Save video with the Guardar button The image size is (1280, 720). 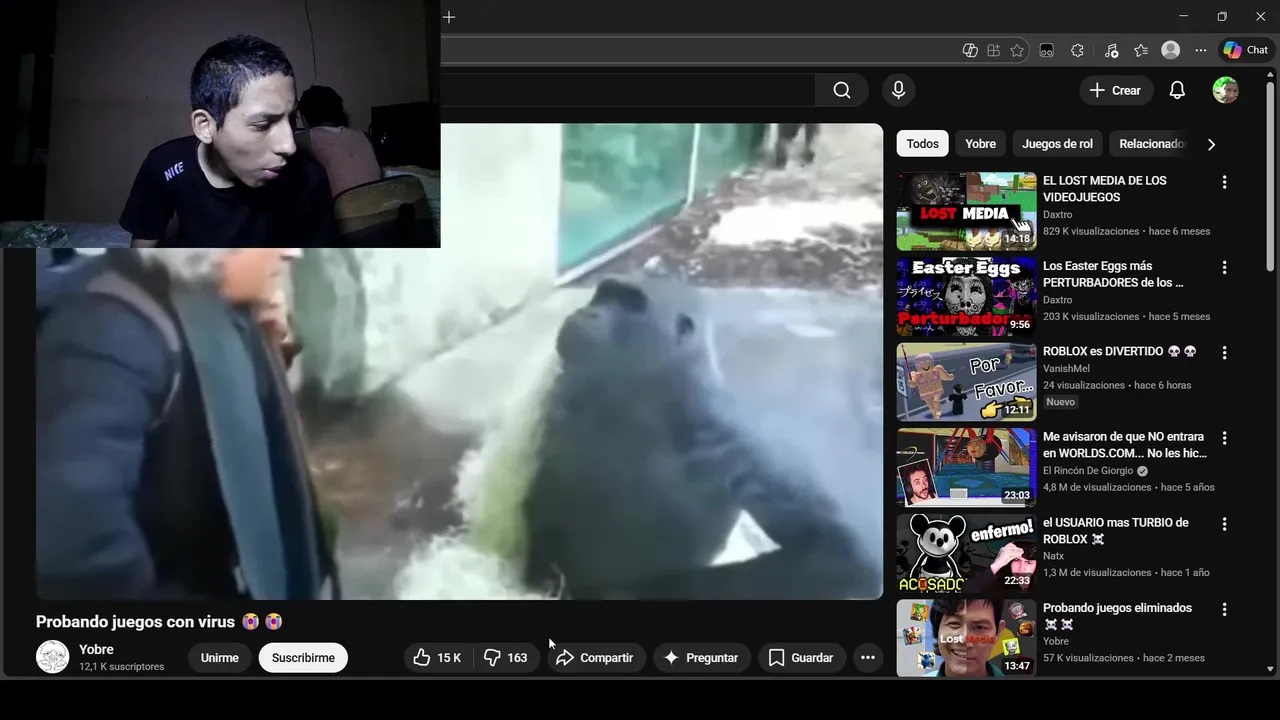[x=801, y=657]
